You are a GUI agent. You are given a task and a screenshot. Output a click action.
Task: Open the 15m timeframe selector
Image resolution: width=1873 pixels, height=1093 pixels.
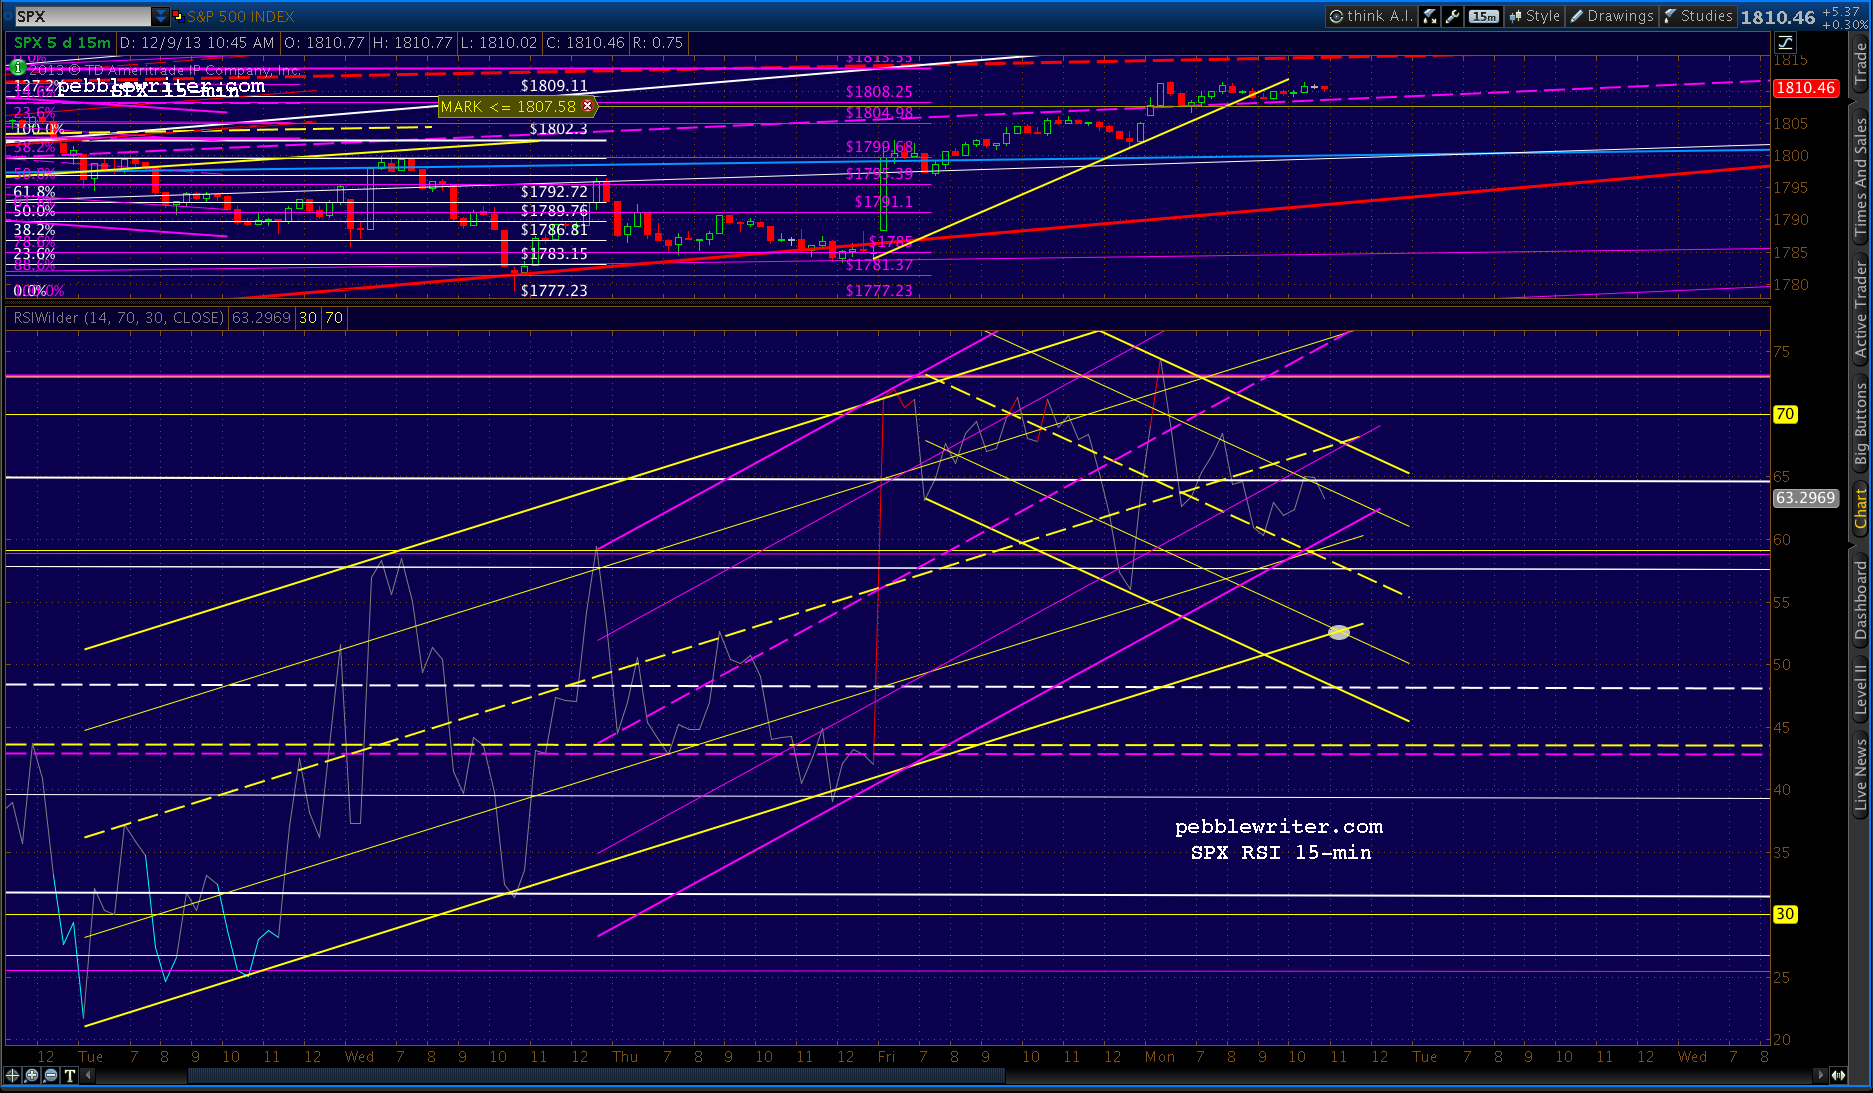[1485, 17]
